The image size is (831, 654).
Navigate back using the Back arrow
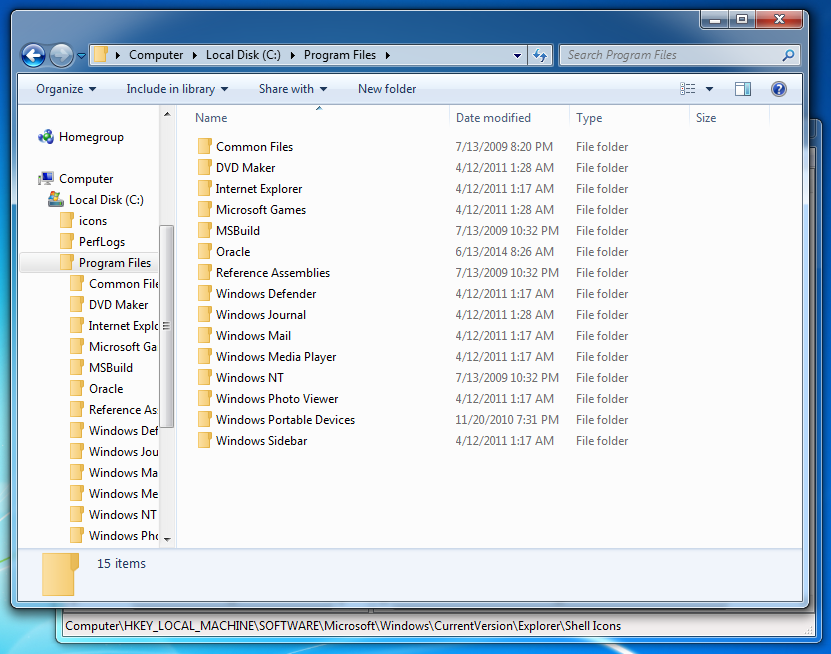pos(33,55)
